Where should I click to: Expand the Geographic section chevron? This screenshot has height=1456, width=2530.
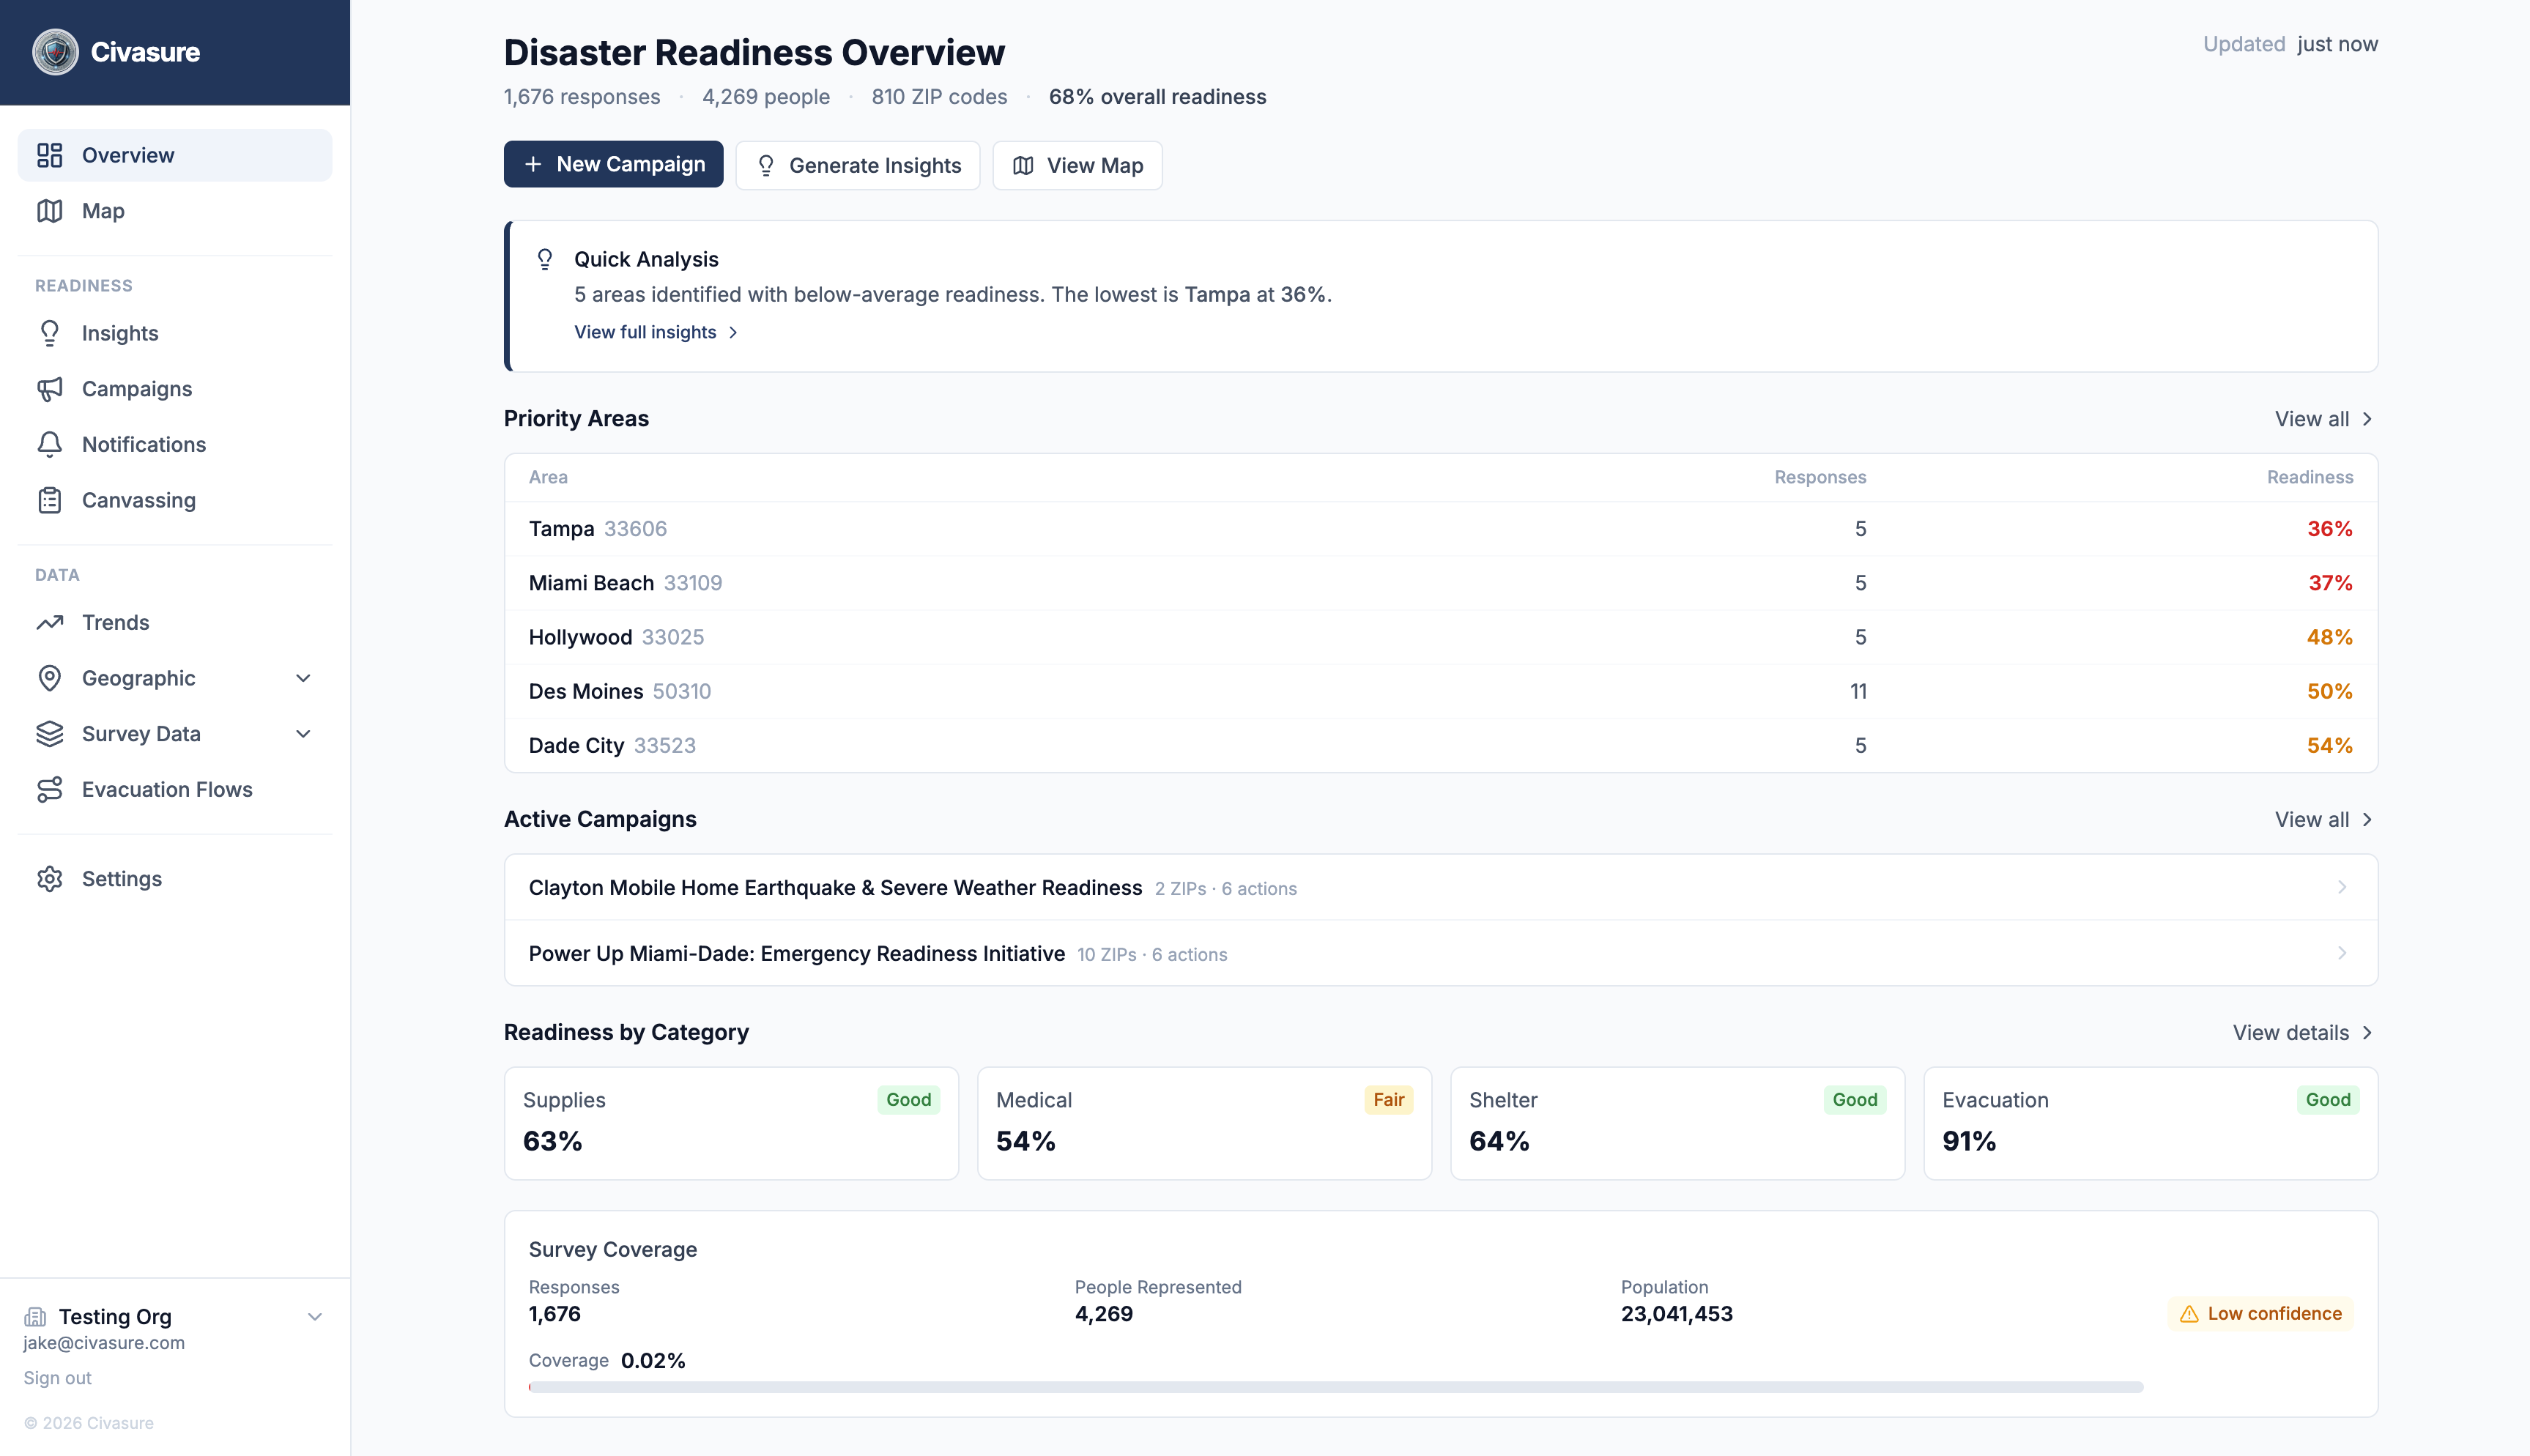[x=303, y=678]
